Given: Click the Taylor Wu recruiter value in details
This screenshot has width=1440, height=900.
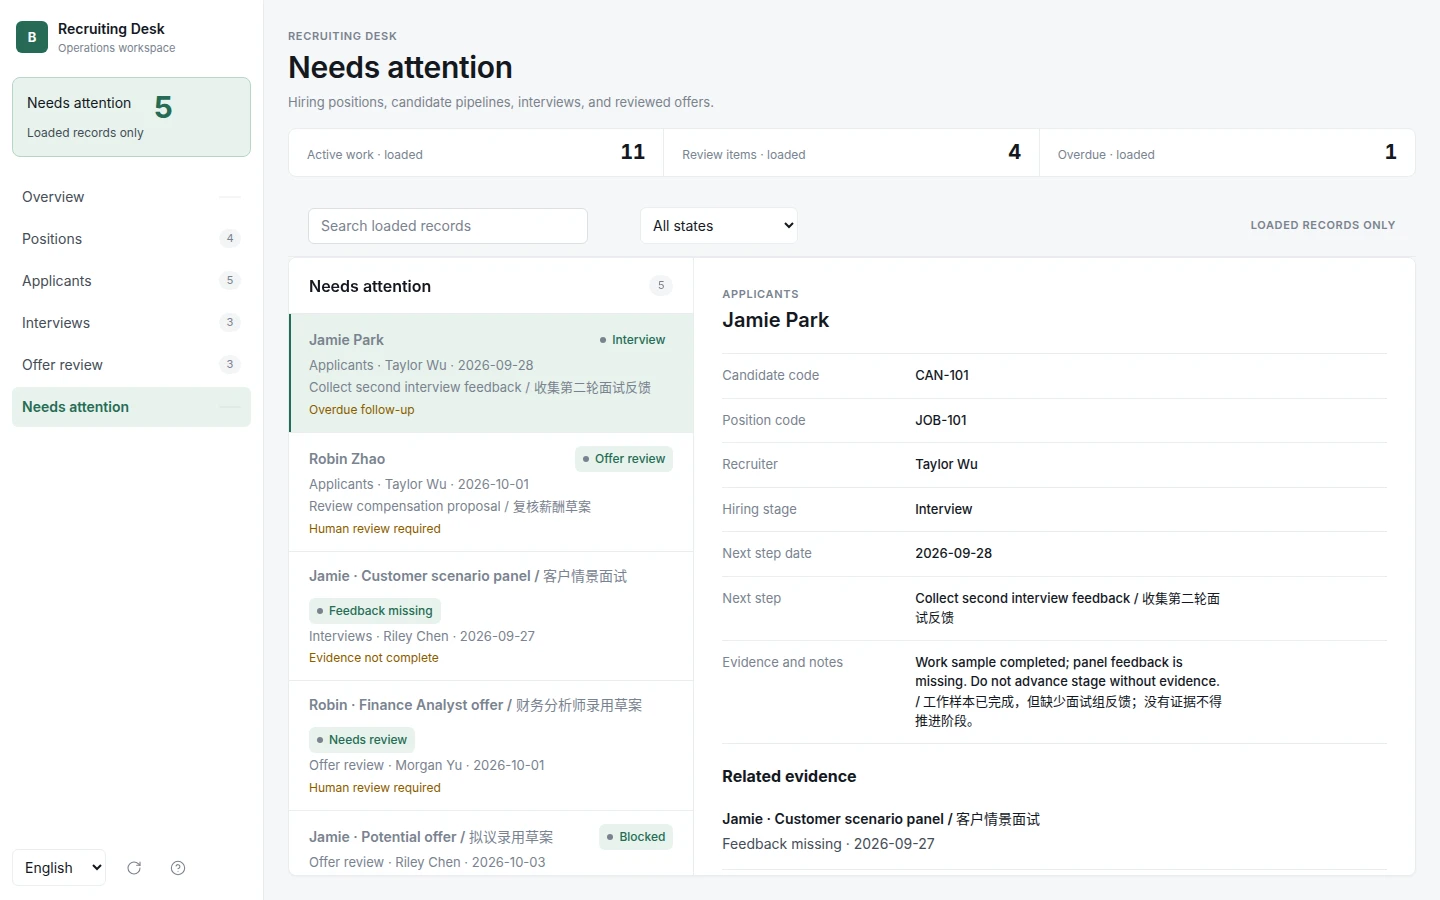Looking at the screenshot, I should [x=946, y=464].
